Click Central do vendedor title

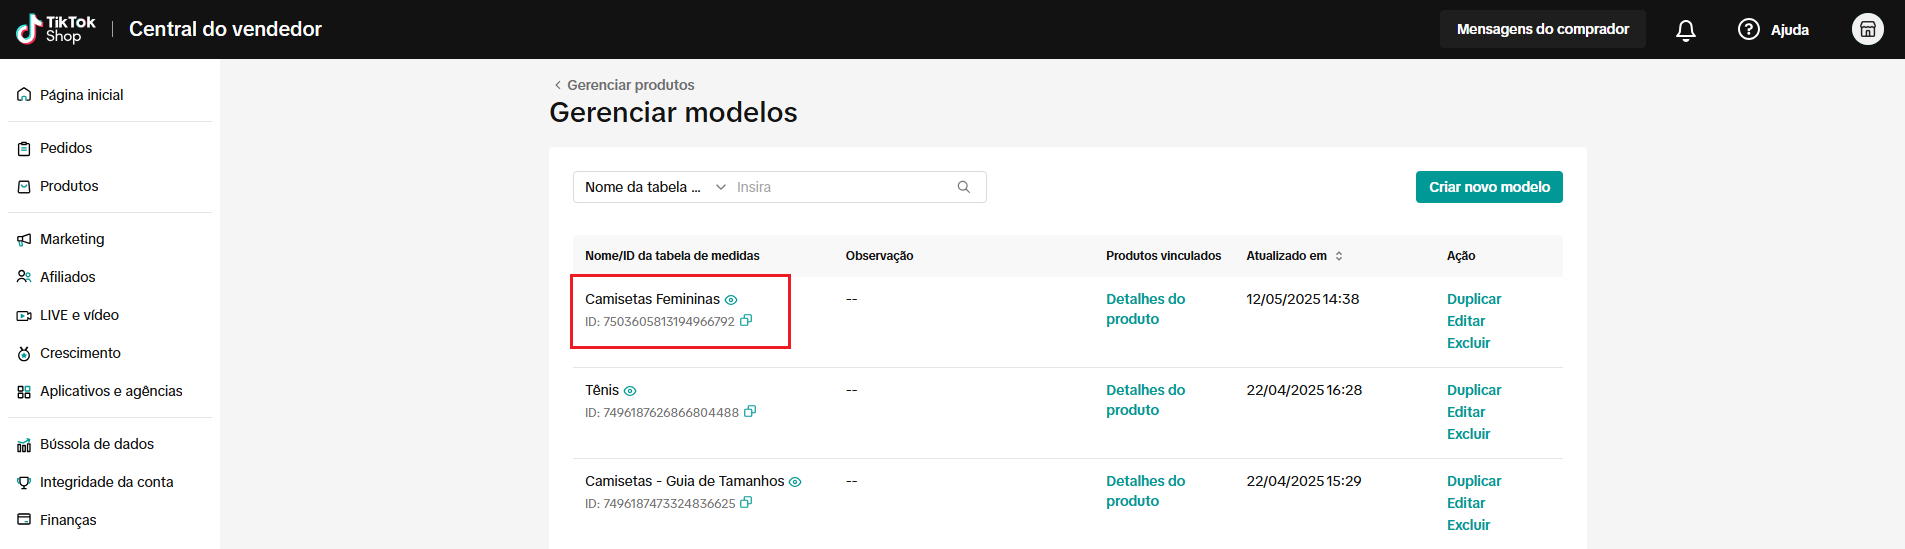(225, 29)
